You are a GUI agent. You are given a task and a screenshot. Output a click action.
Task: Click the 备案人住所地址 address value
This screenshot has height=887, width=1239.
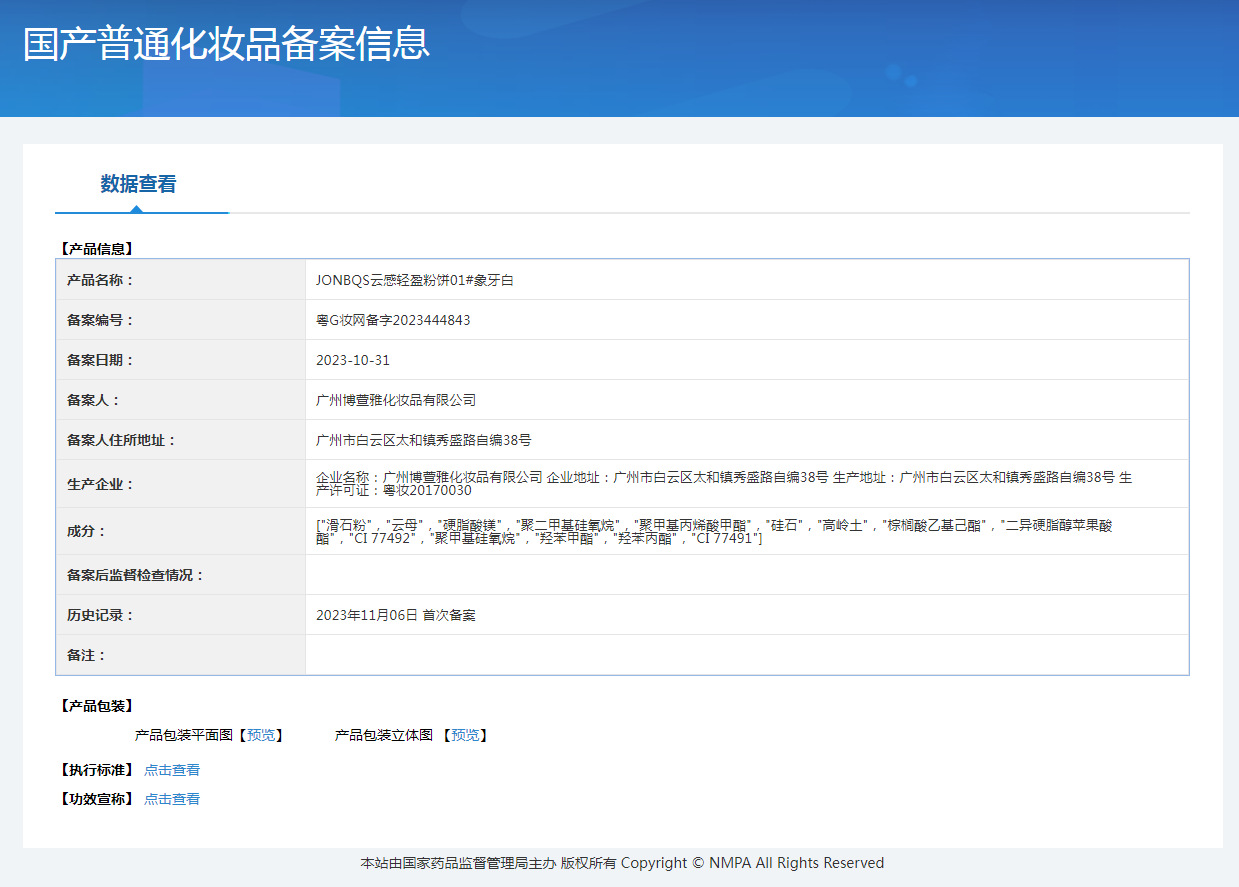[x=423, y=440]
